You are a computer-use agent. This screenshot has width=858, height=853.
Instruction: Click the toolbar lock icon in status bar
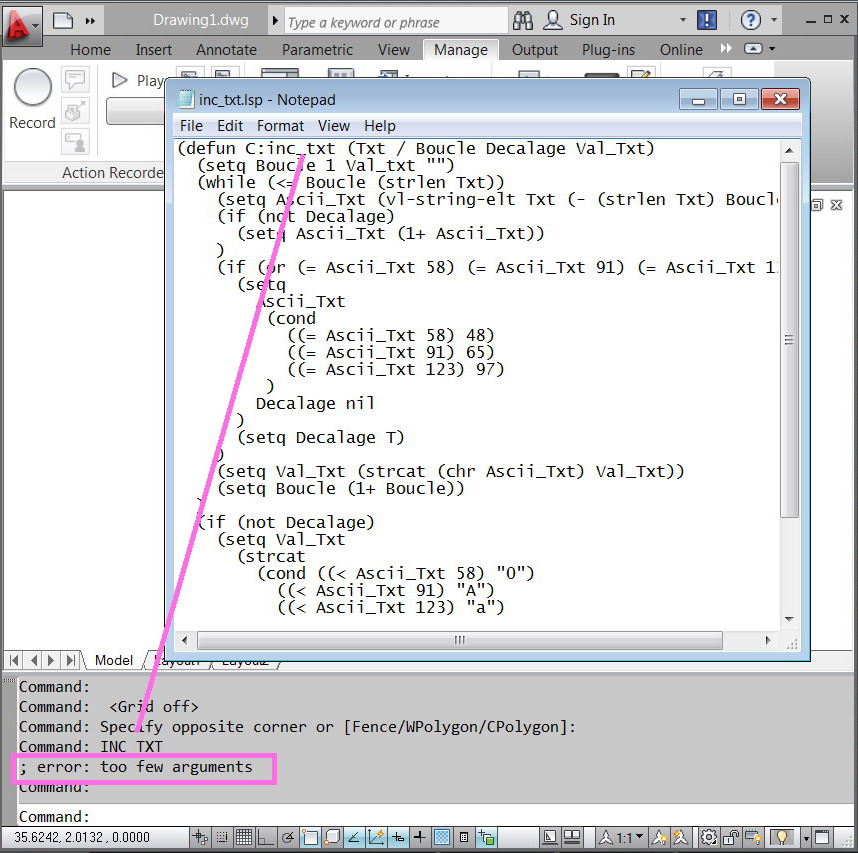tap(731, 838)
